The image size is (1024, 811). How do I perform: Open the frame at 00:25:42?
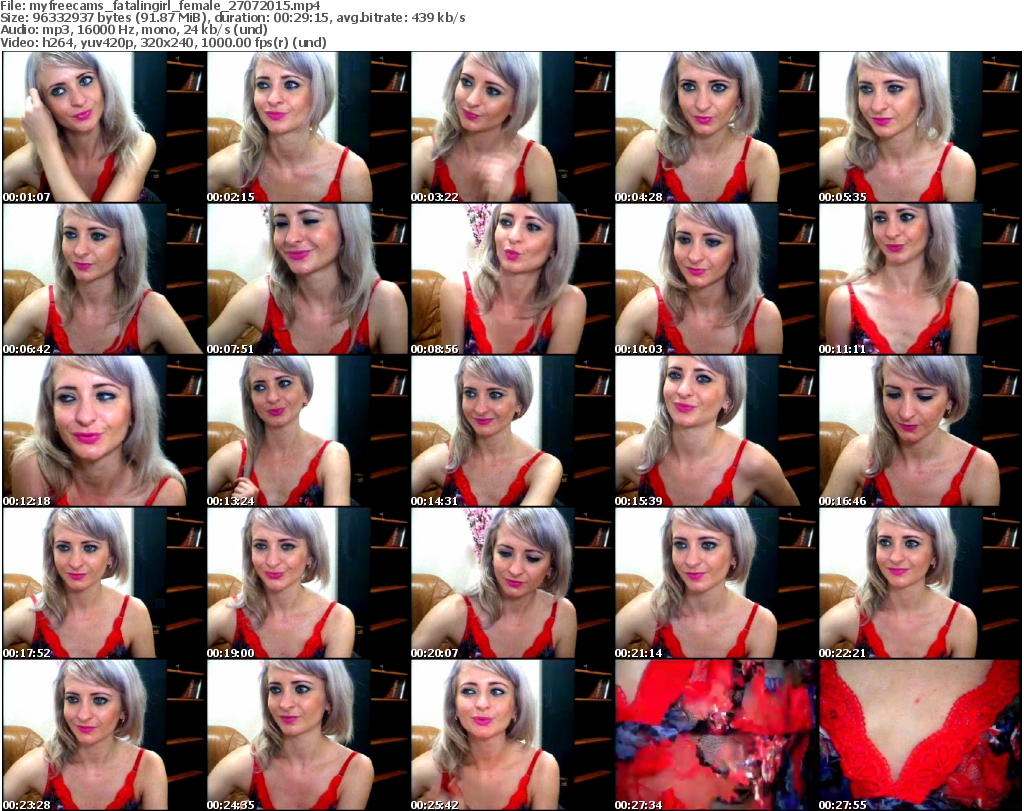point(512,735)
